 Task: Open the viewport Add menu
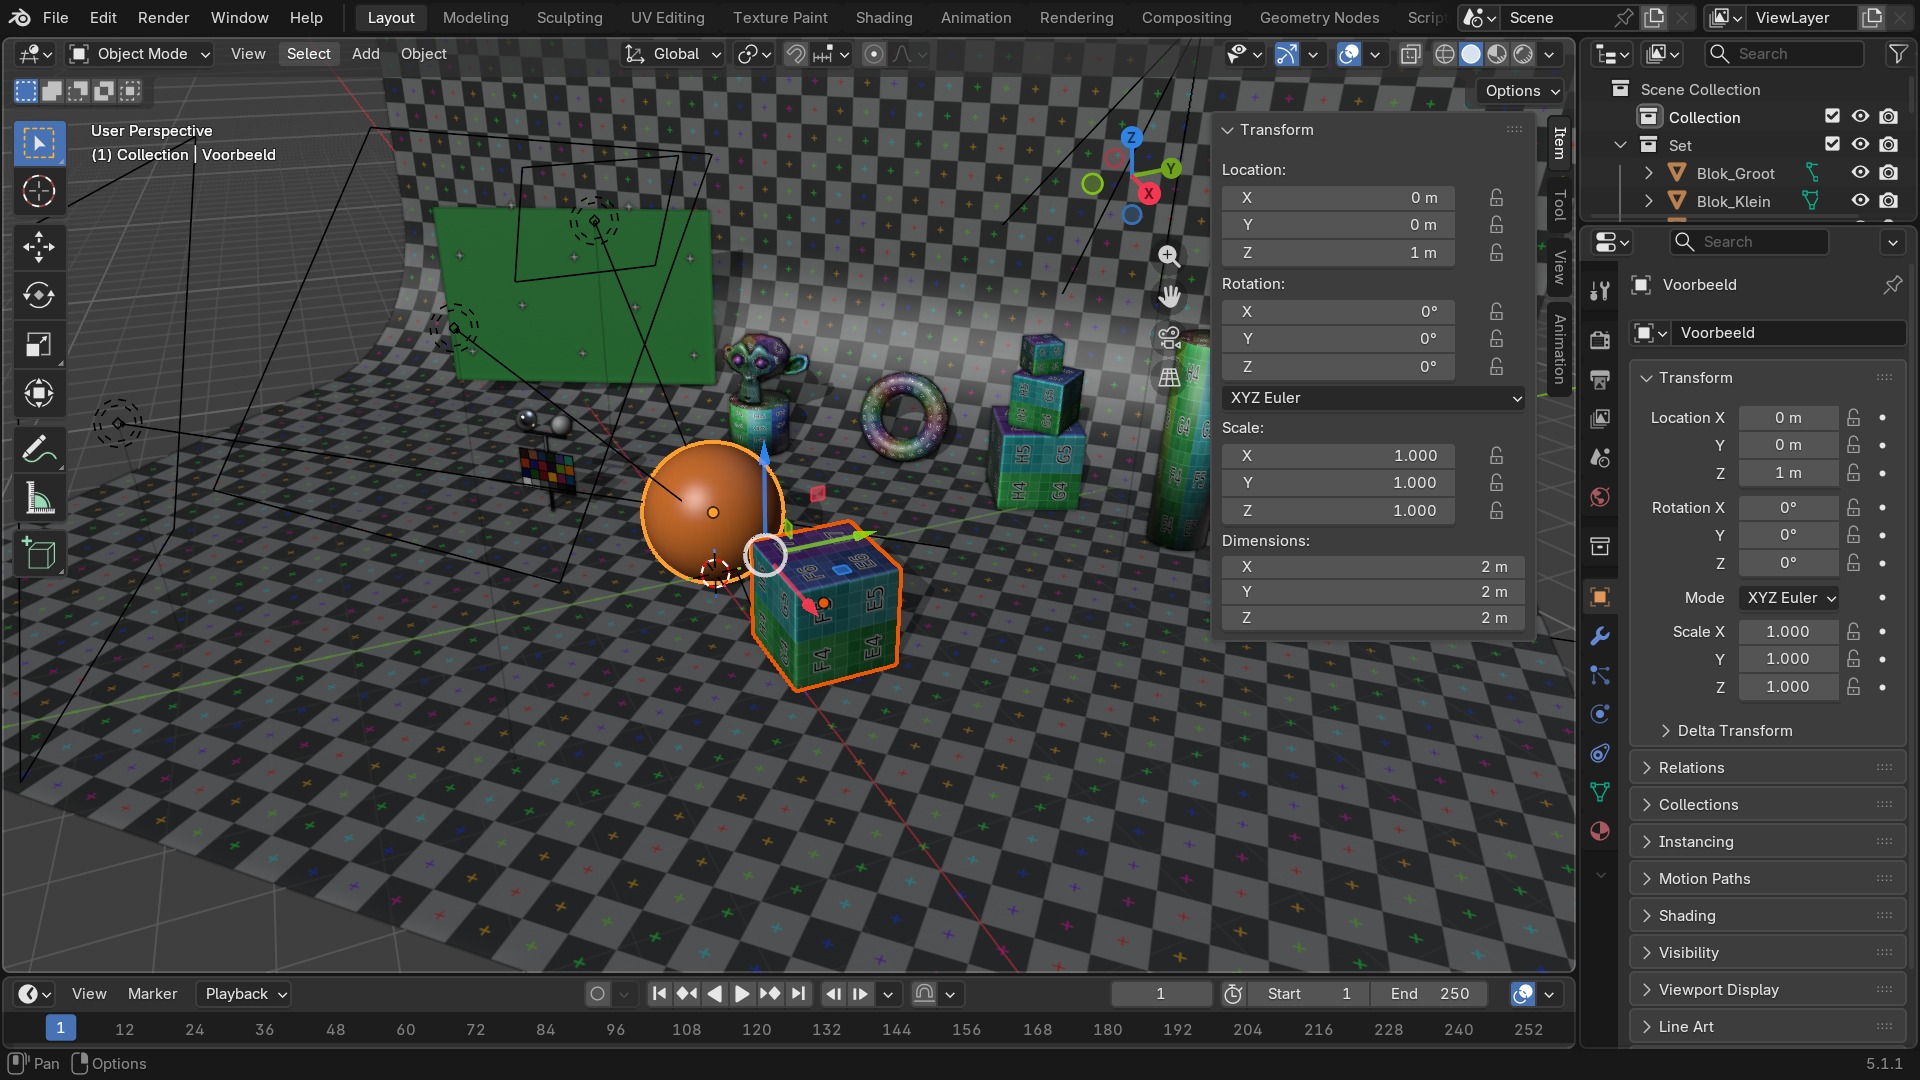[365, 54]
